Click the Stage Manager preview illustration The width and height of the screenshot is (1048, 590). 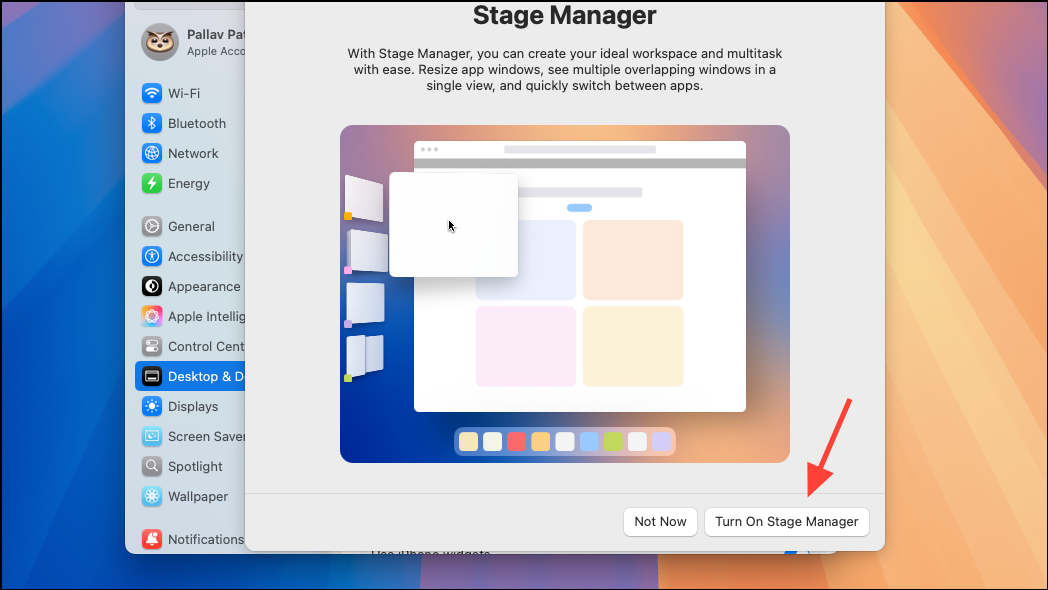(x=565, y=294)
